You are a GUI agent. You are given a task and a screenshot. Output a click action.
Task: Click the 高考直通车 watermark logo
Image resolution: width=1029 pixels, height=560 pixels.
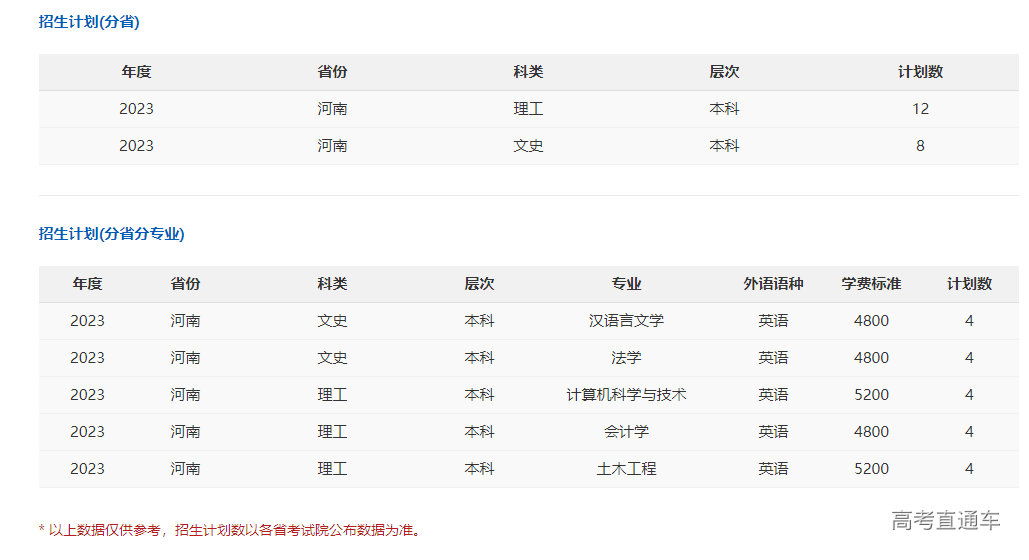(x=945, y=520)
